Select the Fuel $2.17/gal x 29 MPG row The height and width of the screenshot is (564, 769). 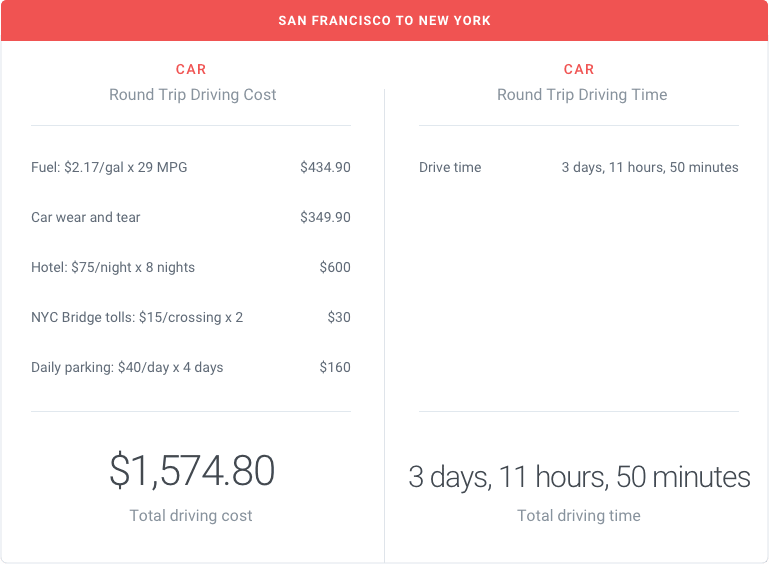(x=191, y=167)
